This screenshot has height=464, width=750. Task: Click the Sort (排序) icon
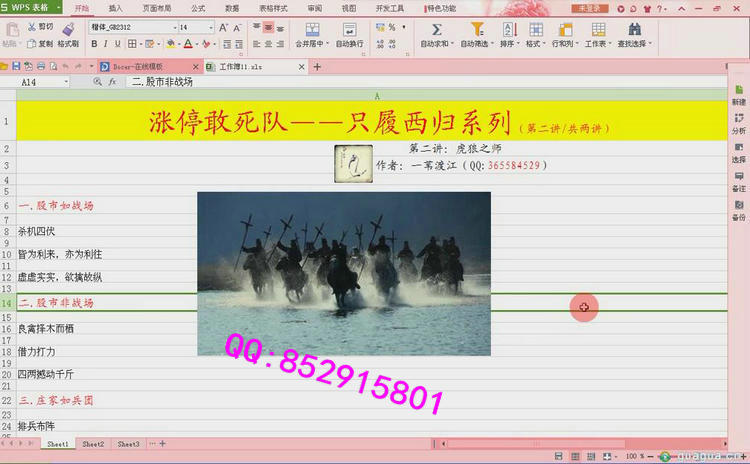tap(508, 30)
